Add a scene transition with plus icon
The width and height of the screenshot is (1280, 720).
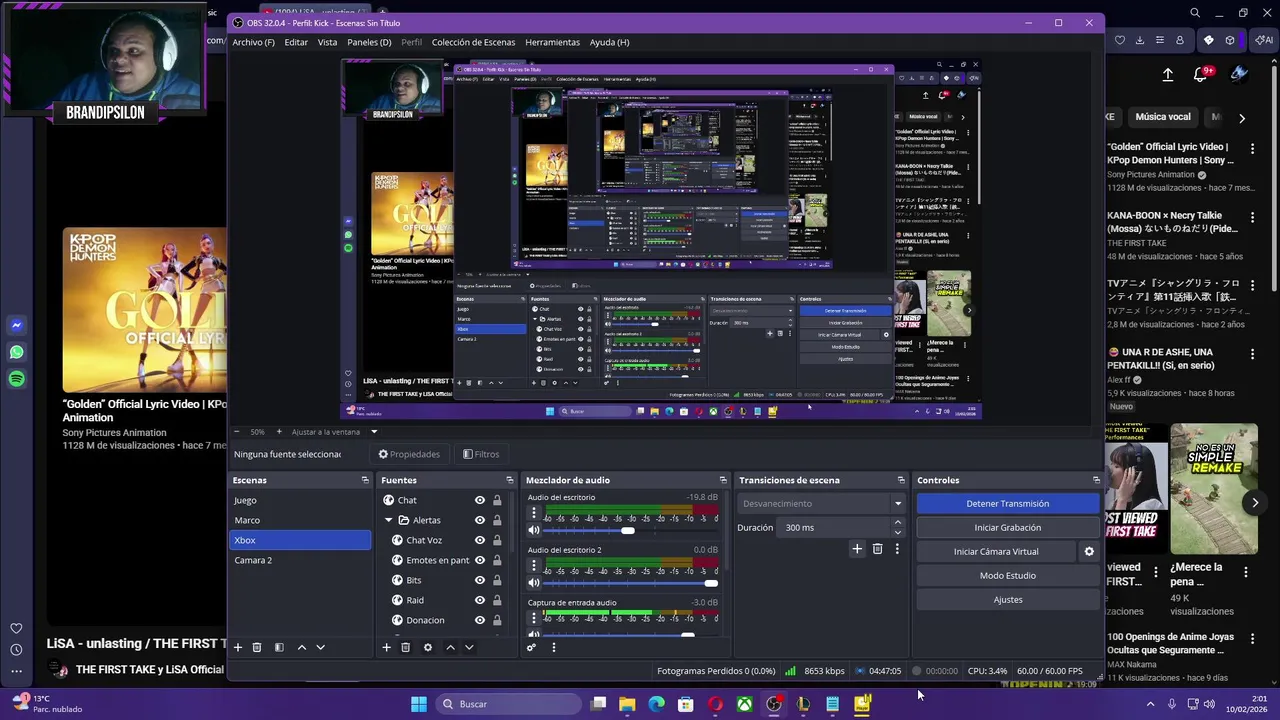(857, 548)
